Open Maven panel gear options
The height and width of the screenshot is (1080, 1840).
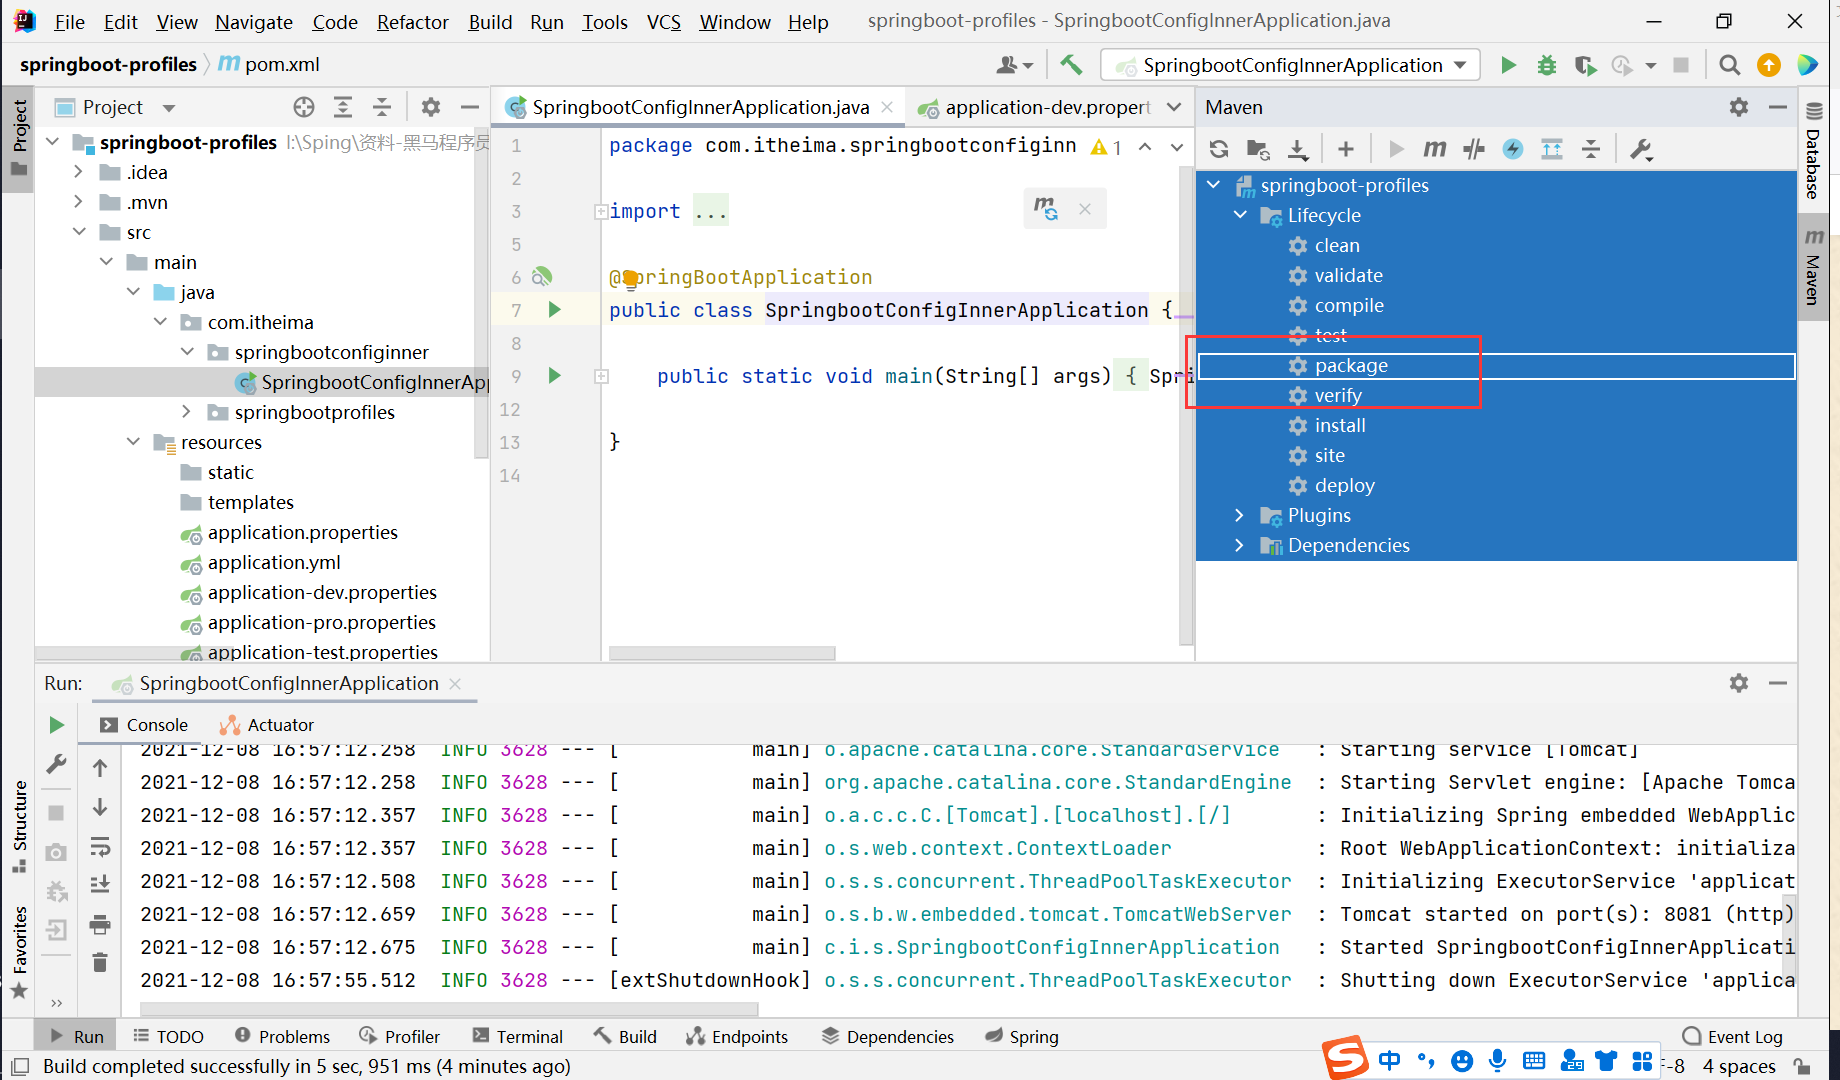(x=1739, y=107)
